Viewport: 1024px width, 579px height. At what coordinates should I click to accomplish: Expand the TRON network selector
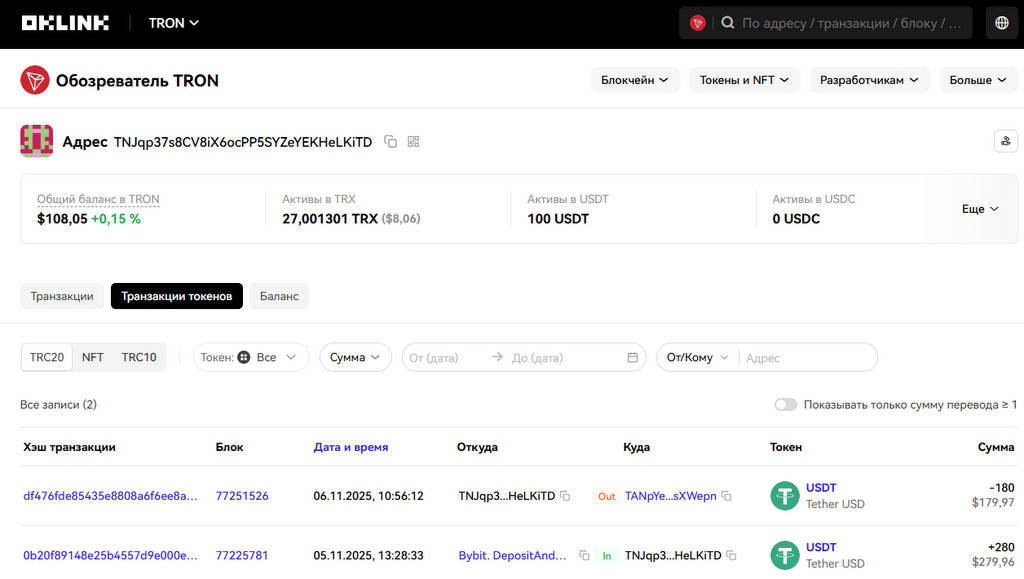click(x=174, y=23)
